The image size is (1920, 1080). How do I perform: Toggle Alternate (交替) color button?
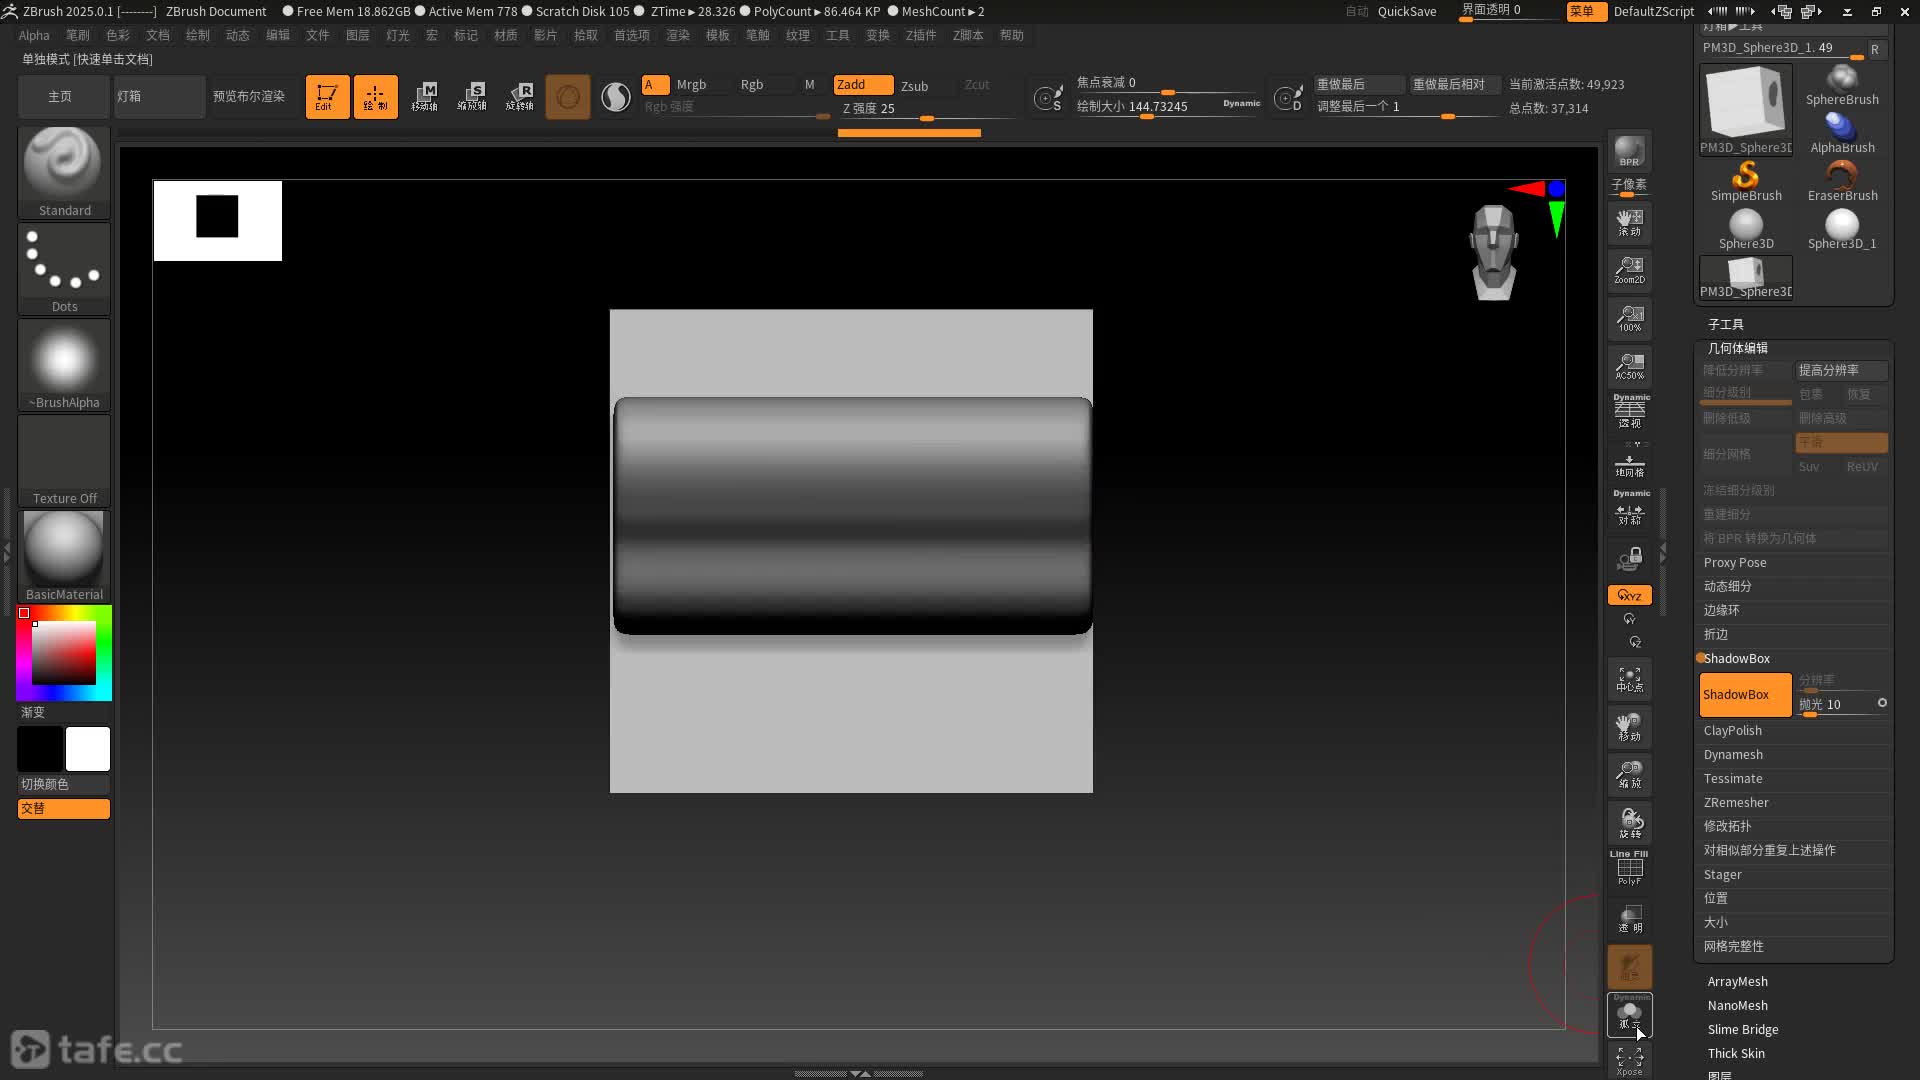[x=63, y=808]
